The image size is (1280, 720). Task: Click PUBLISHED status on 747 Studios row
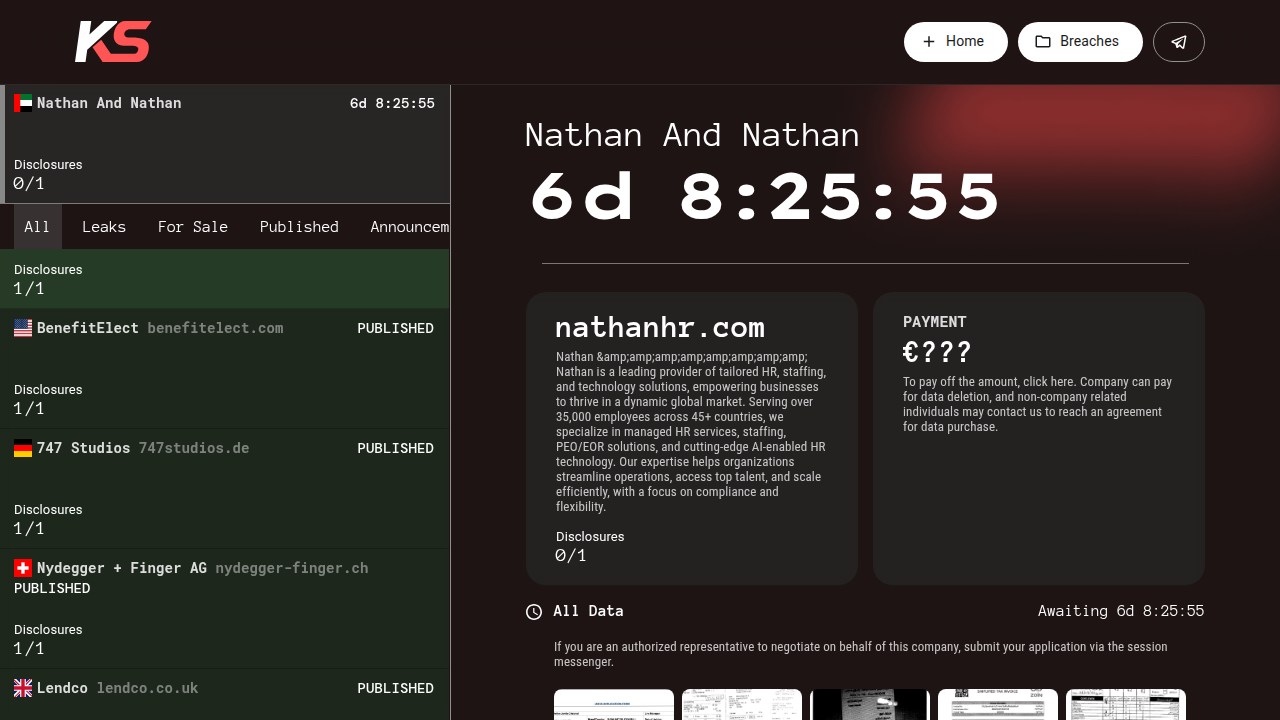pyautogui.click(x=395, y=448)
